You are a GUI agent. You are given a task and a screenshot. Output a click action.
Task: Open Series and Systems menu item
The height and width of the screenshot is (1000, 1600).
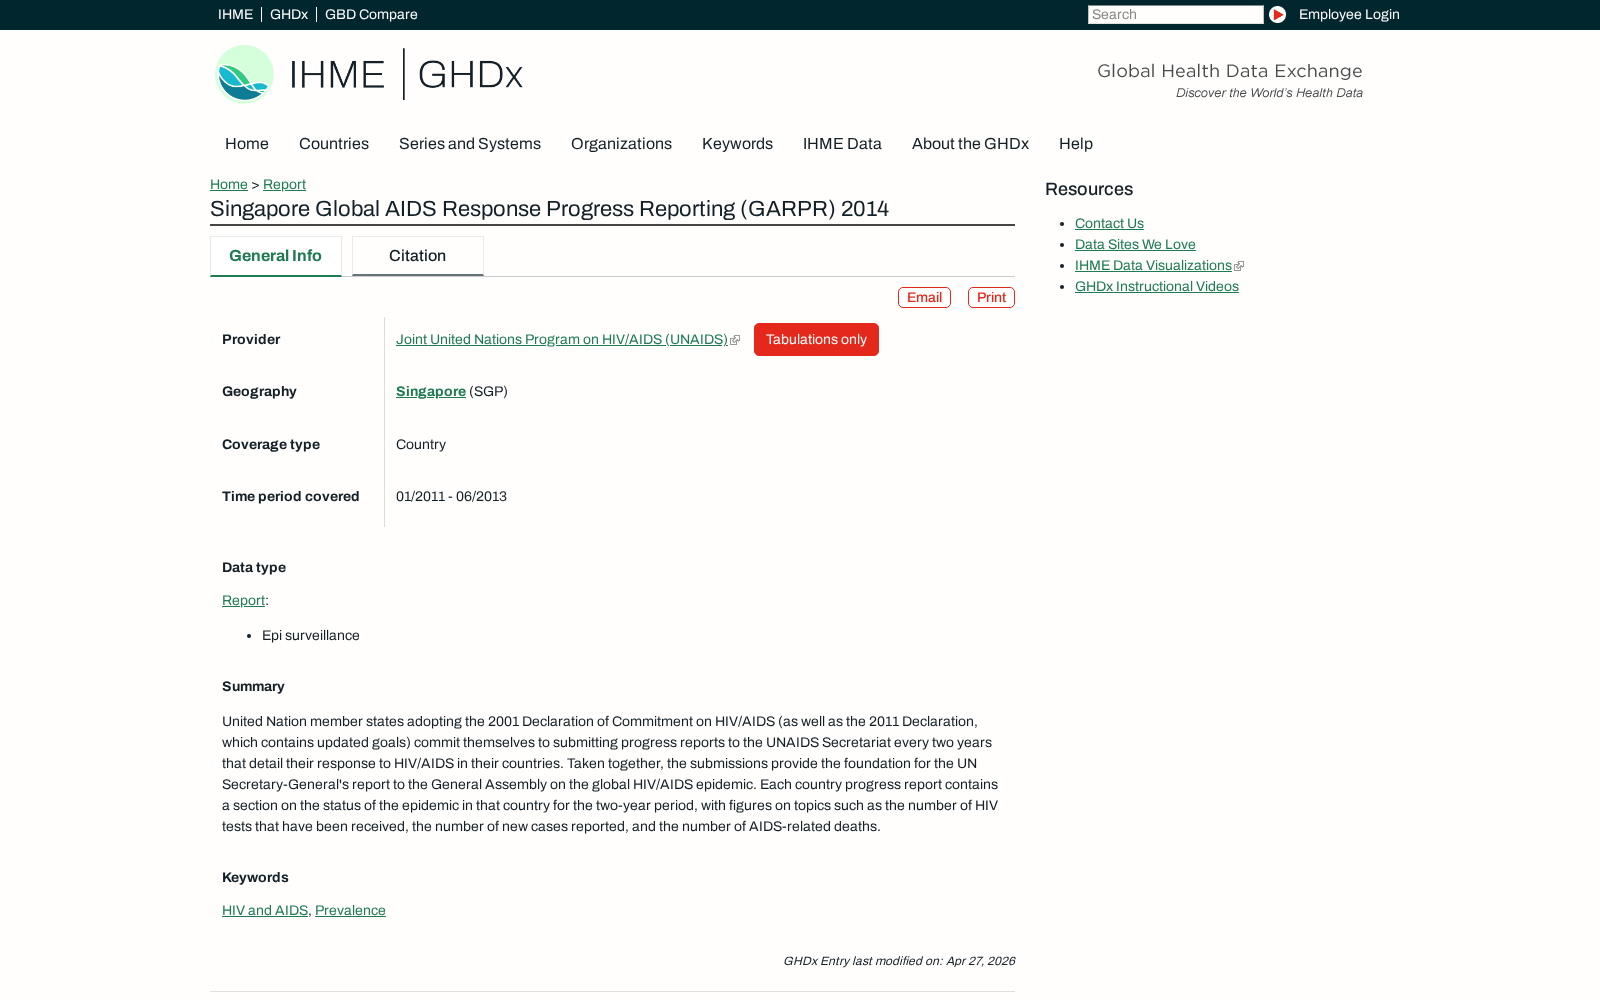470,144
